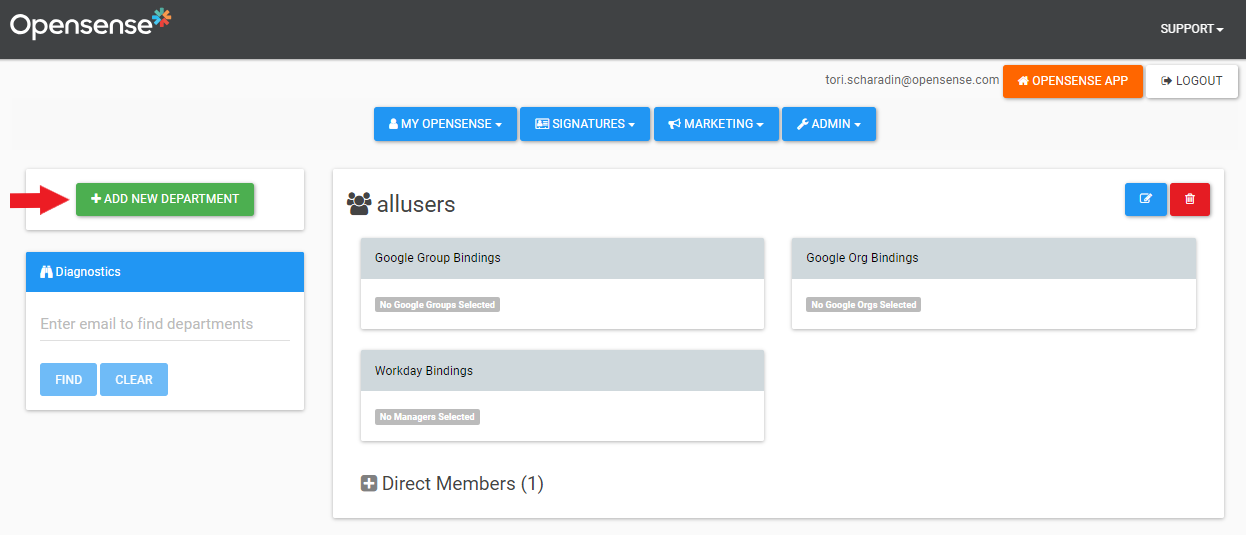Screen dimensions: 1246x535
Task: Open the MARKETING menu
Action: point(716,124)
